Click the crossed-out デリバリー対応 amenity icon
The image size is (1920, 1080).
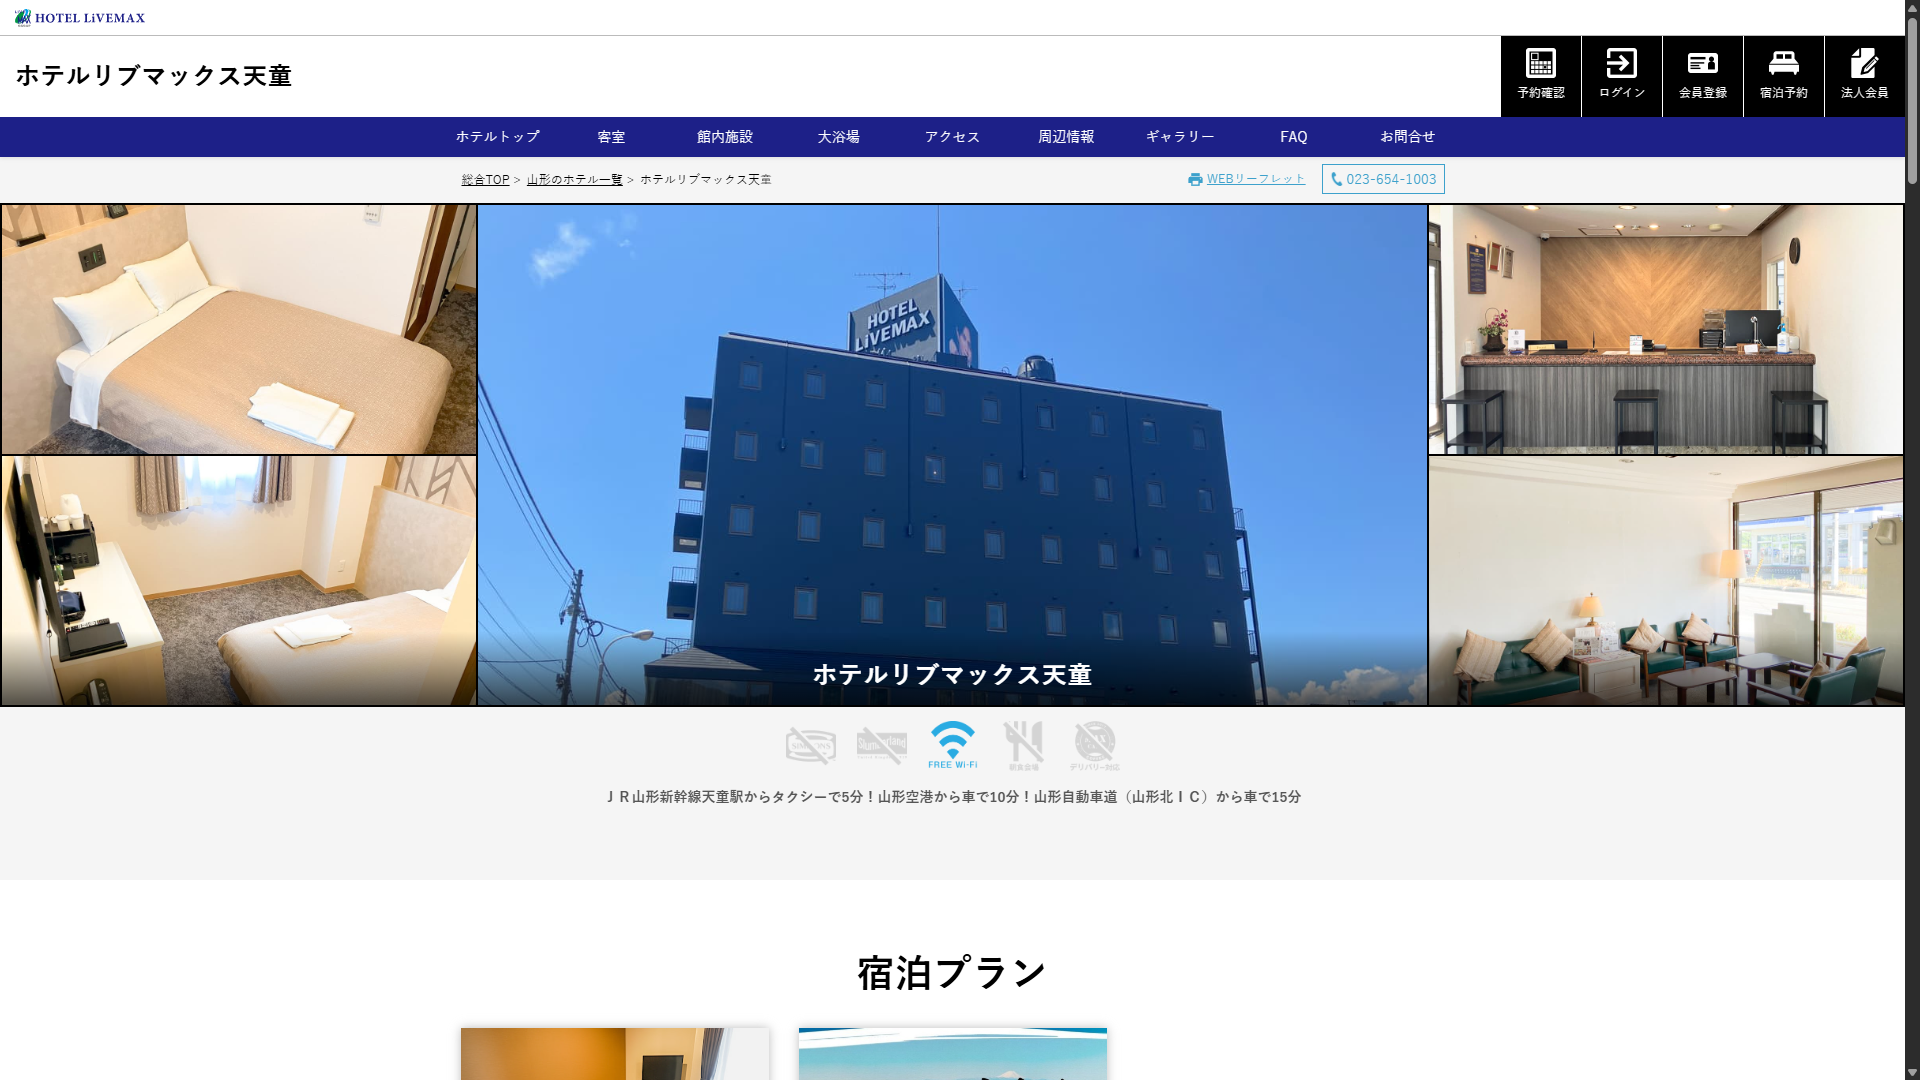click(x=1094, y=745)
